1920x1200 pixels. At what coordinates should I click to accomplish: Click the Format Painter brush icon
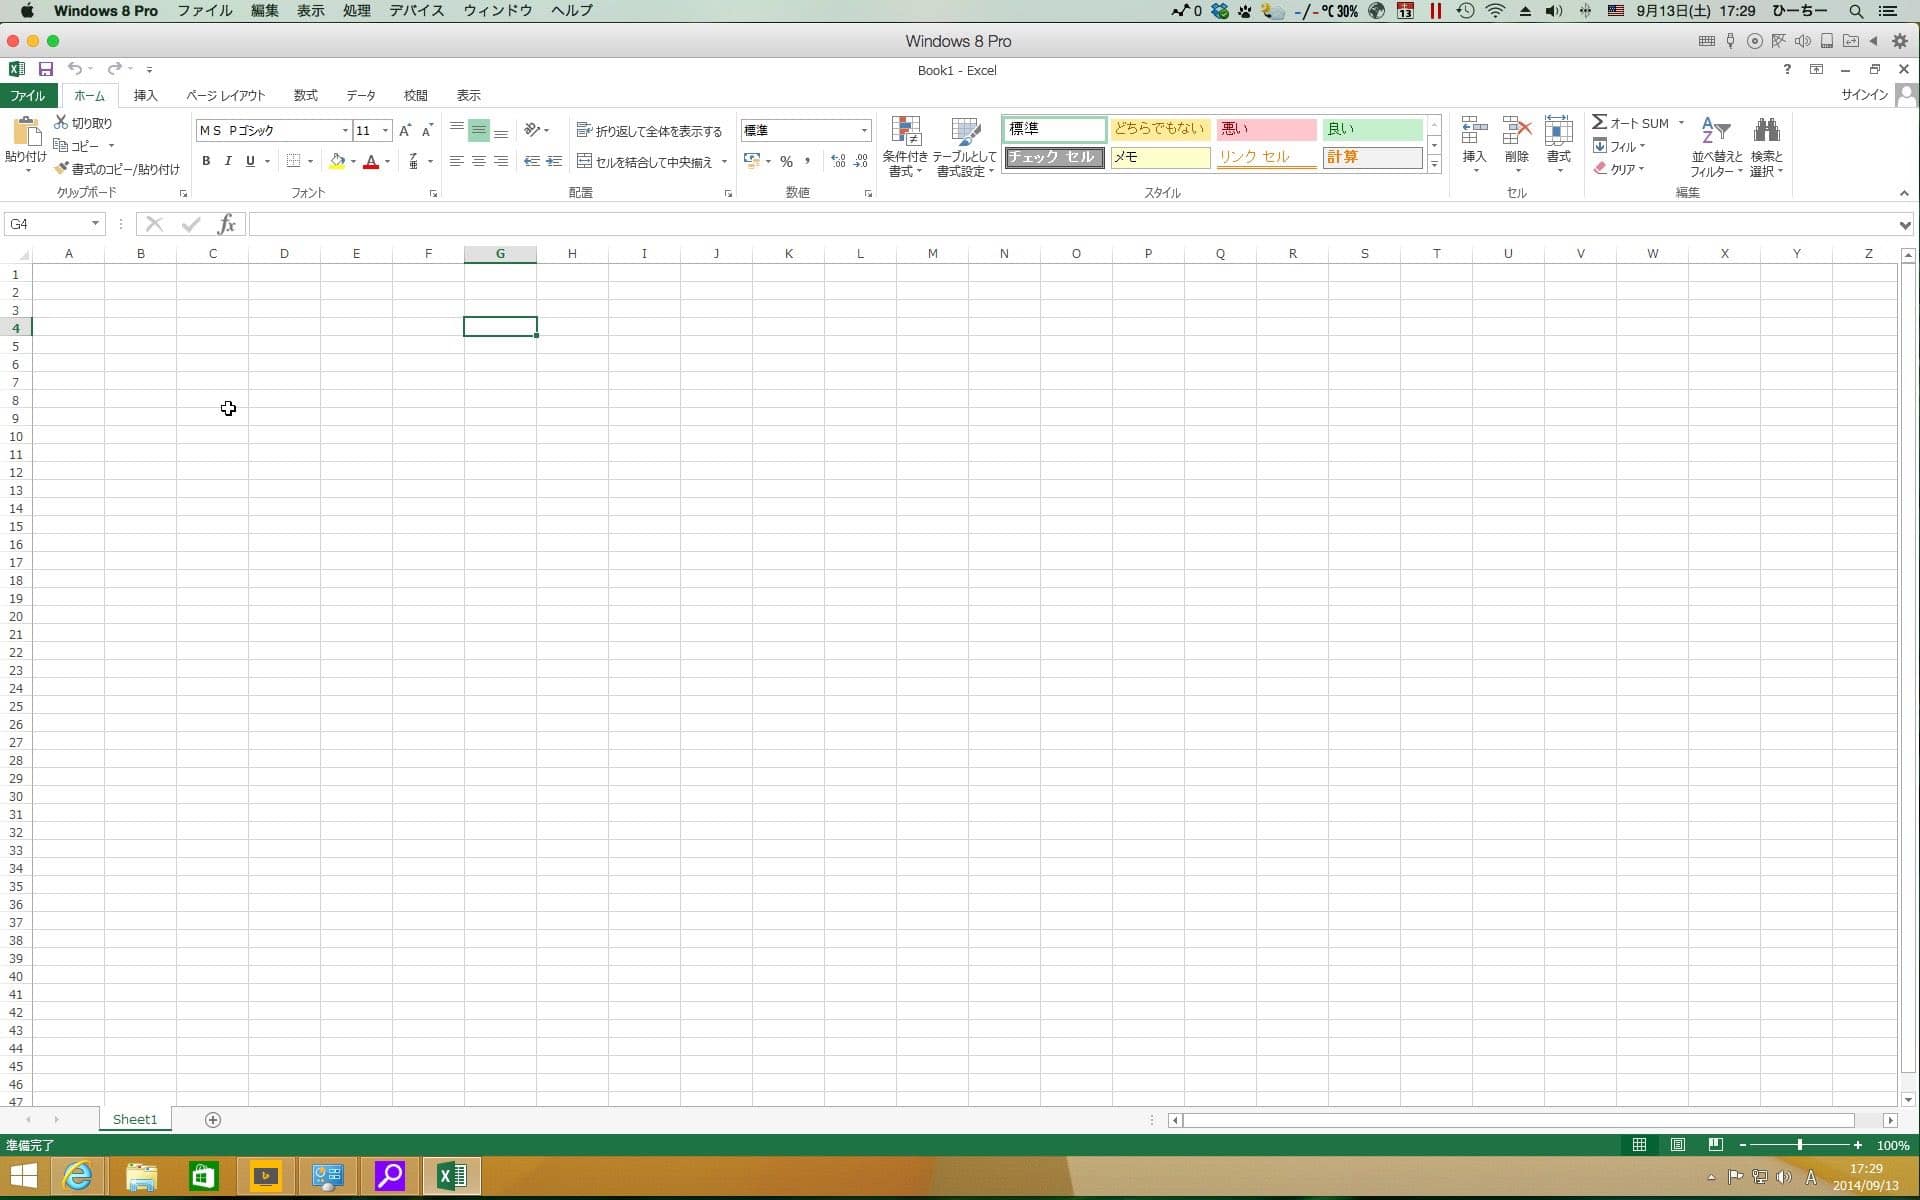pyautogui.click(x=61, y=169)
